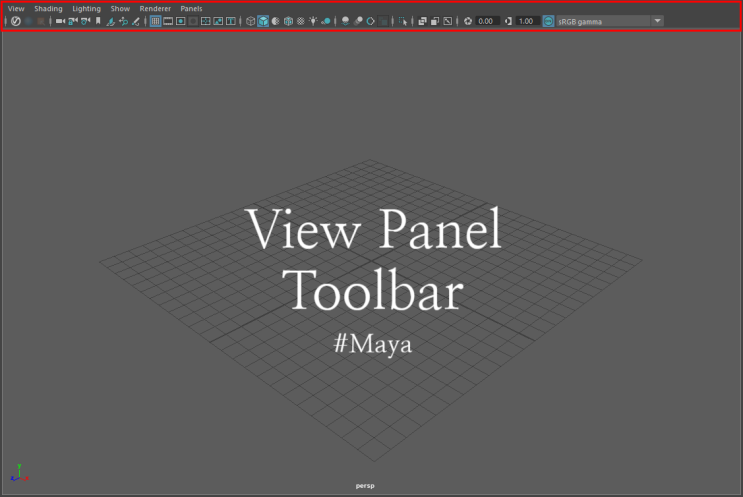Edit the gamma value 1.00
Screen dimensions: 743x497
tap(527, 21)
